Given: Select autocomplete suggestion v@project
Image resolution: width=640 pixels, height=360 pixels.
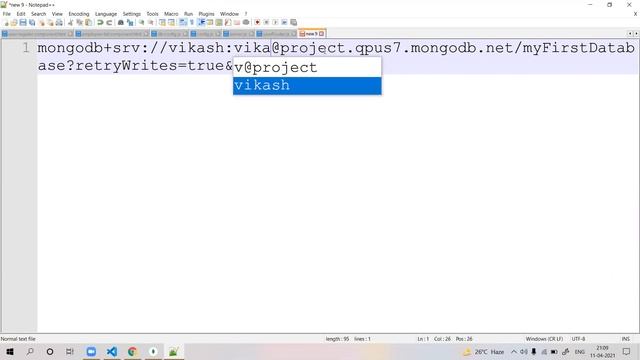Looking at the screenshot, I should point(307,67).
